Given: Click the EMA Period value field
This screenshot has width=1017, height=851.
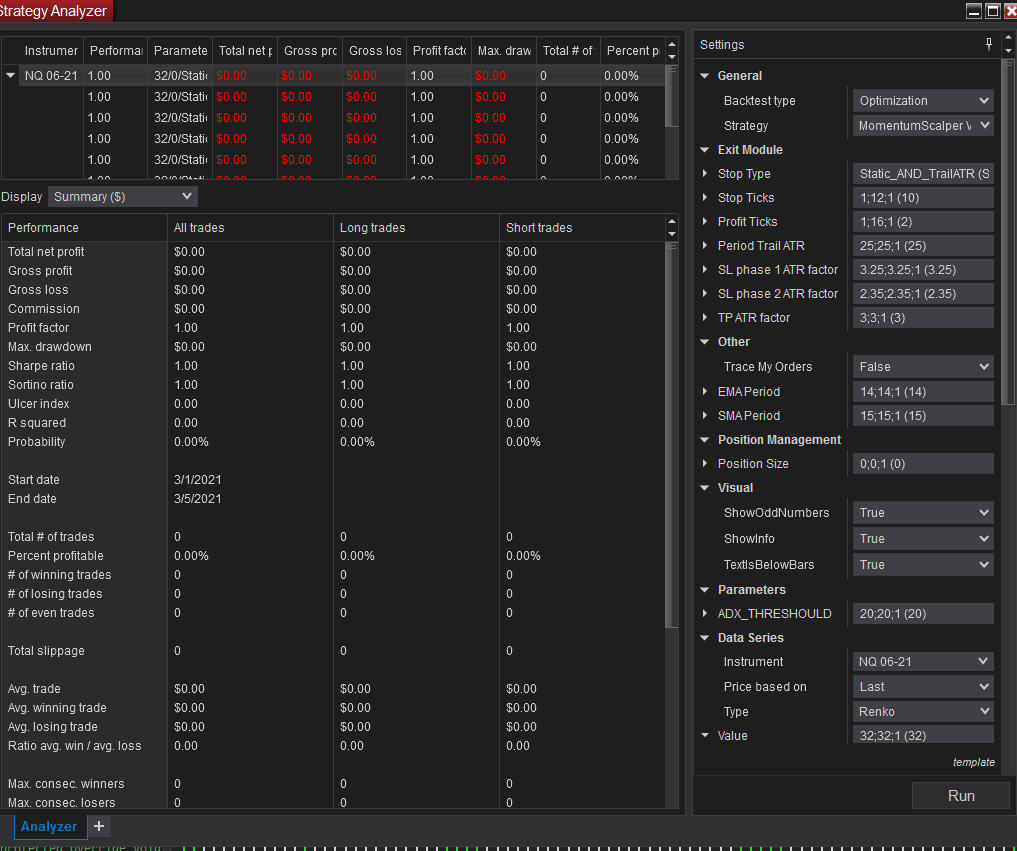Looking at the screenshot, I should (x=923, y=392).
